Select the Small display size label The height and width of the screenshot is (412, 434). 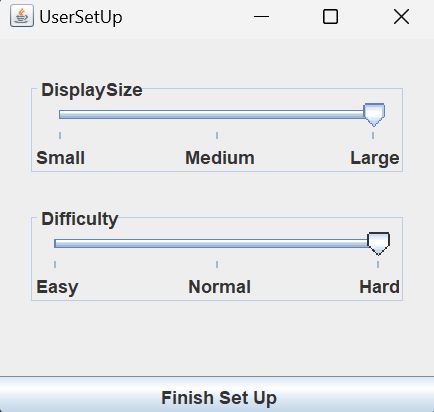60,158
